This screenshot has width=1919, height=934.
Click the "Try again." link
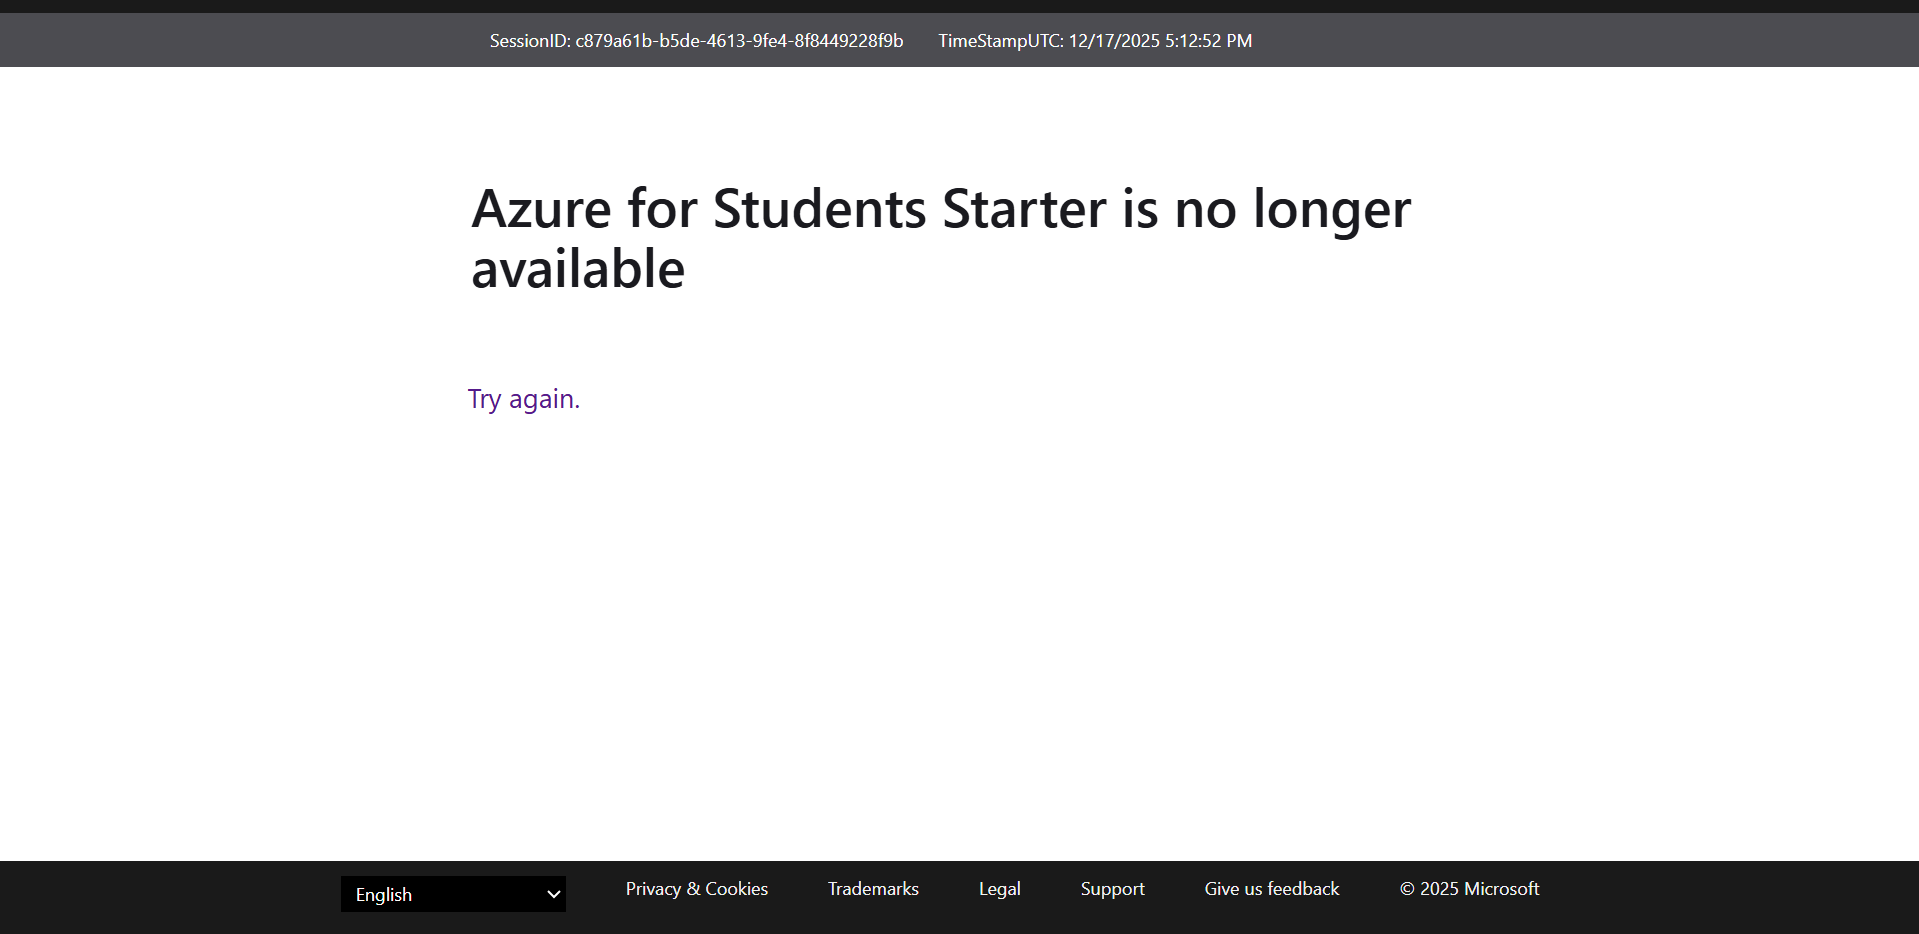[522, 398]
